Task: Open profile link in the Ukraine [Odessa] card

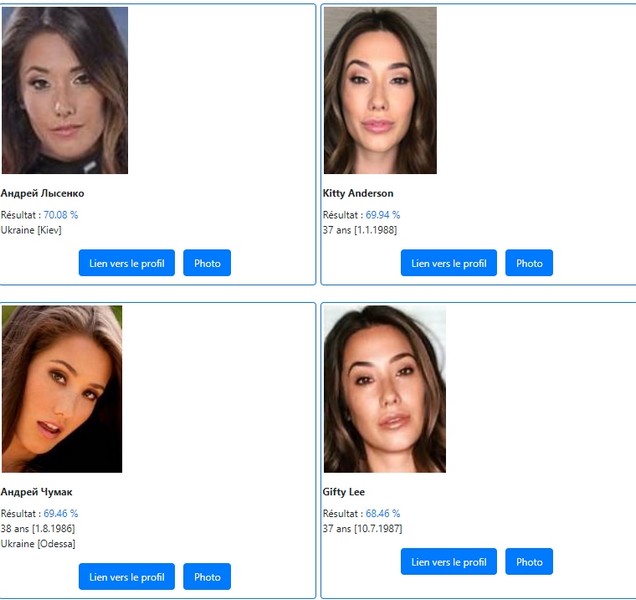Action: (127, 576)
